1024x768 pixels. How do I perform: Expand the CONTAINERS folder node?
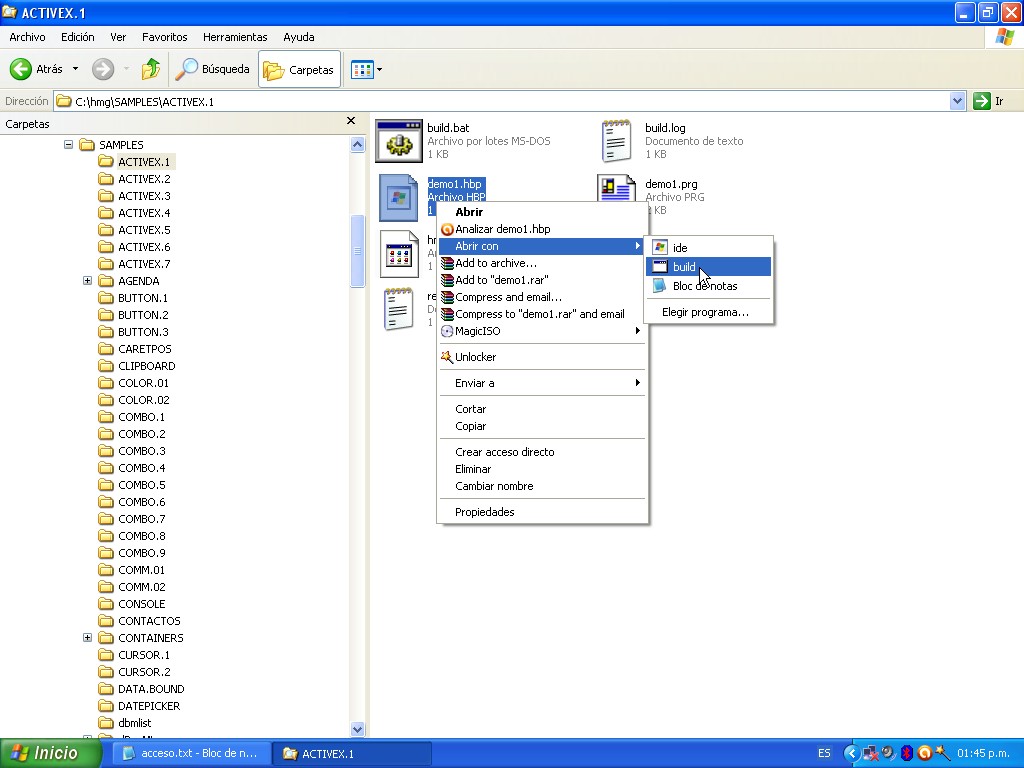click(x=87, y=637)
